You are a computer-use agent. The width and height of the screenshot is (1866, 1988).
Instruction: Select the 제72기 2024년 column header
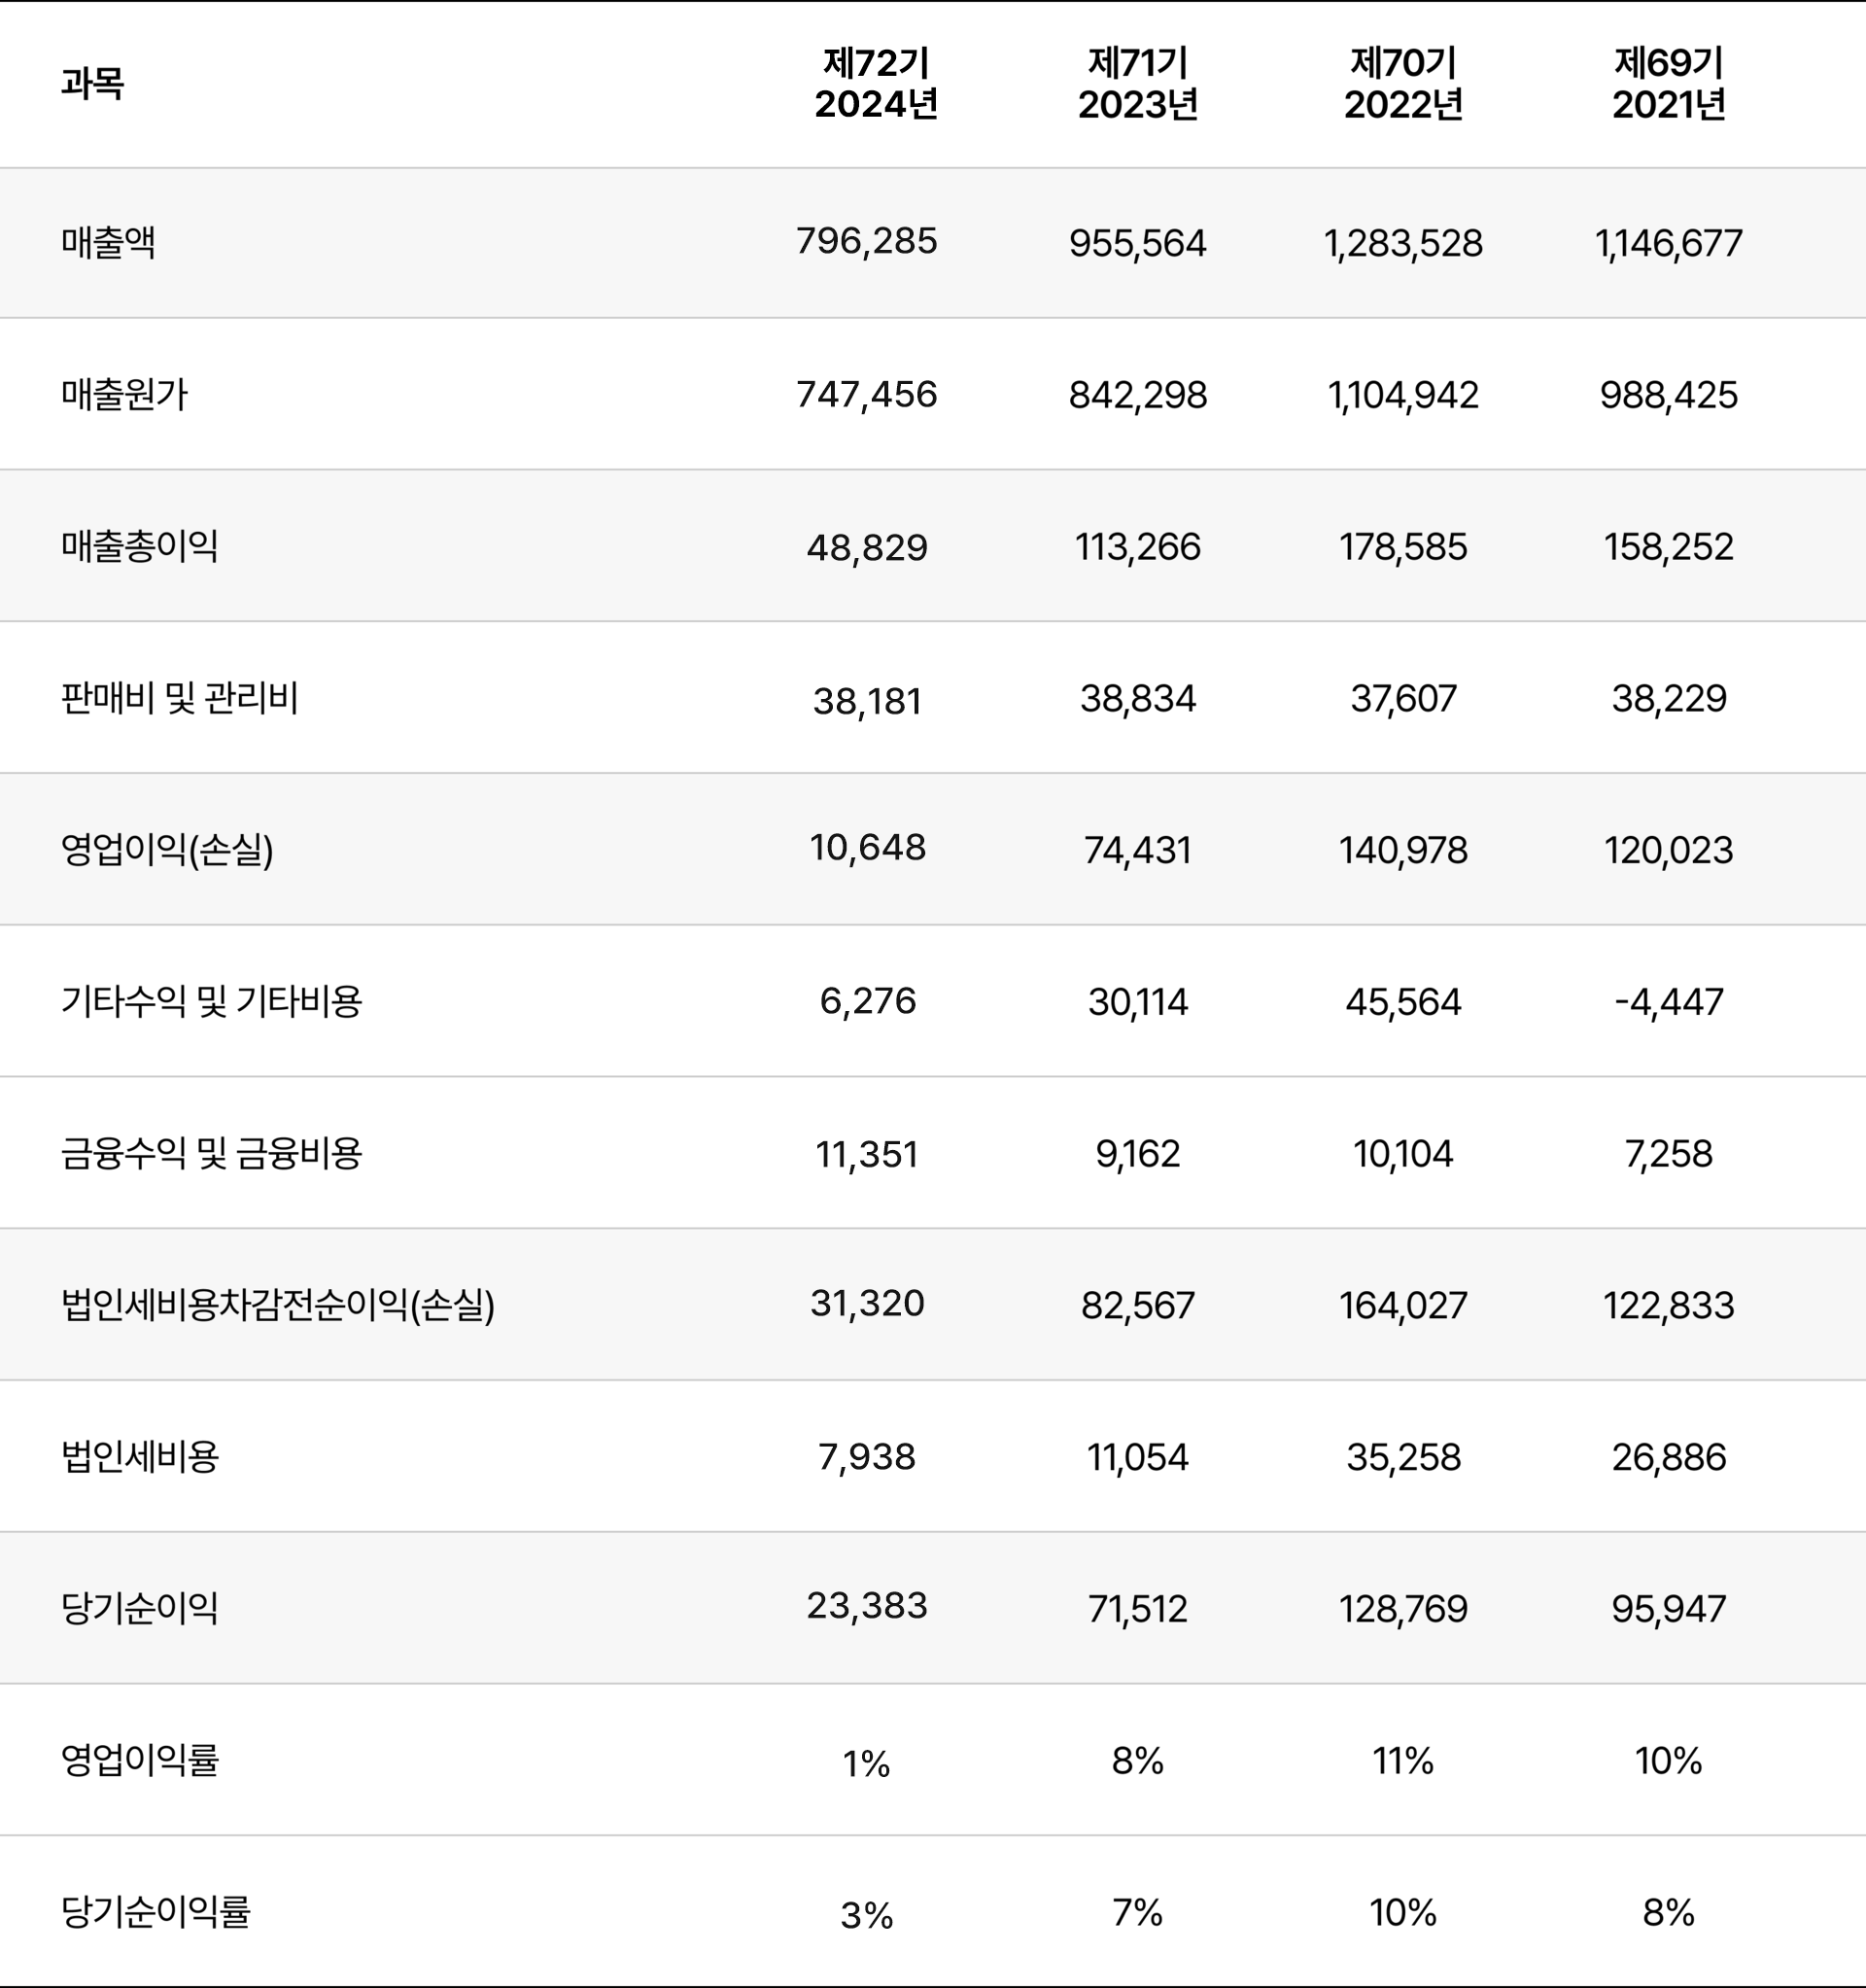[876, 84]
